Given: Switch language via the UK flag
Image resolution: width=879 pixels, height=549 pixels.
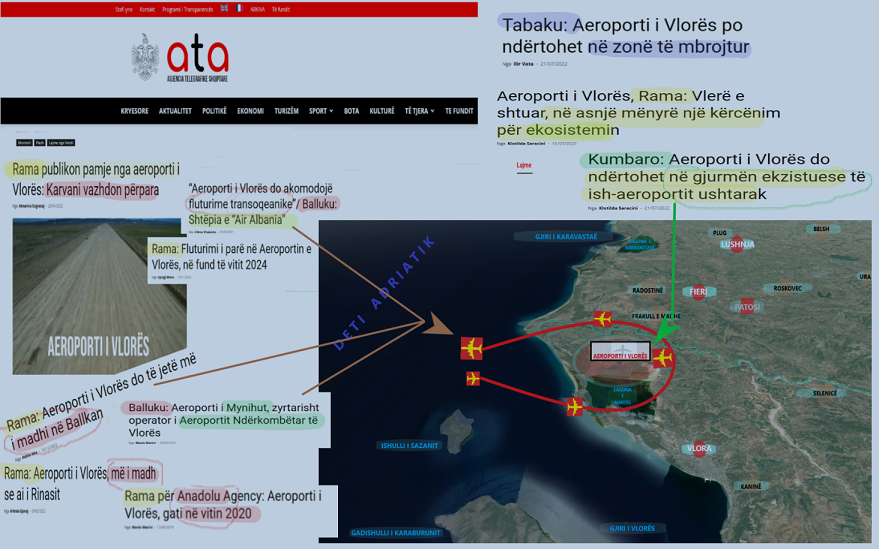Looking at the screenshot, I should 224,8.
